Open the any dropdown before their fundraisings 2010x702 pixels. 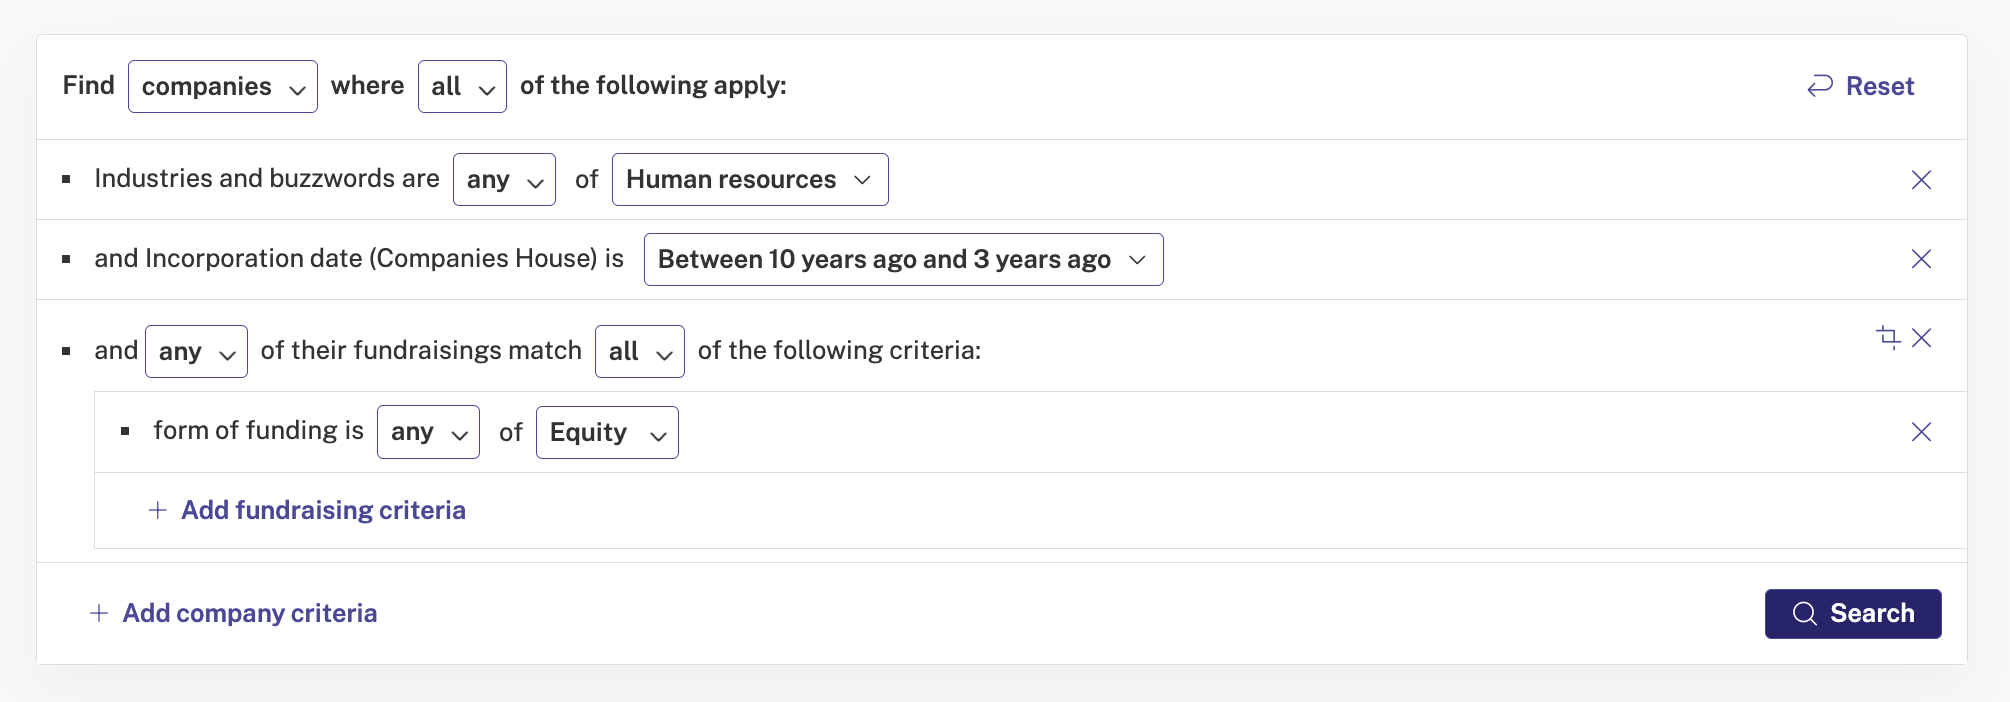coord(196,351)
